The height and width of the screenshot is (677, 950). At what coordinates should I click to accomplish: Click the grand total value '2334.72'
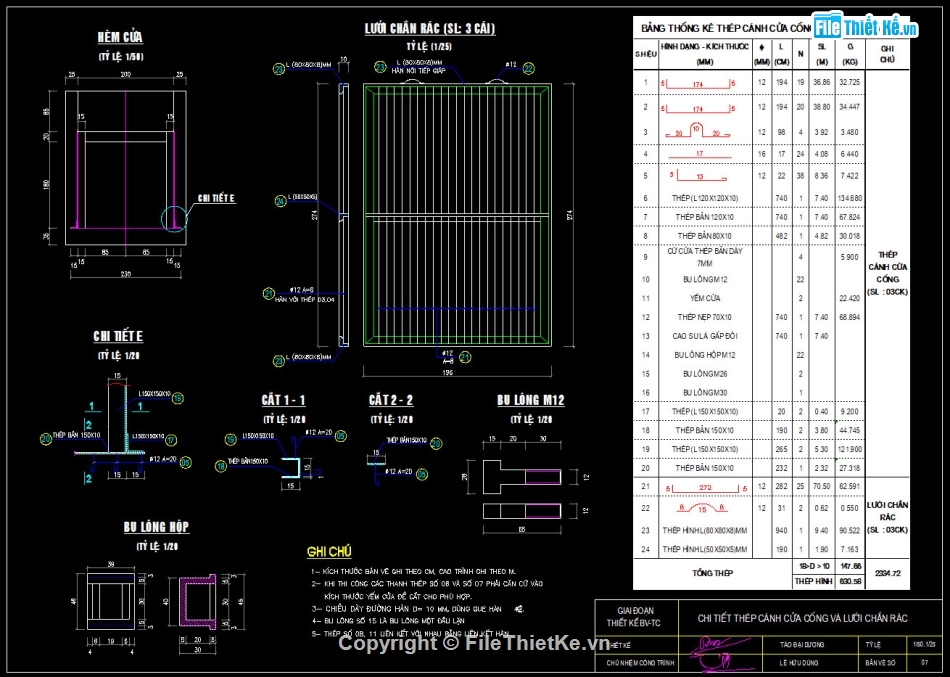[888, 573]
